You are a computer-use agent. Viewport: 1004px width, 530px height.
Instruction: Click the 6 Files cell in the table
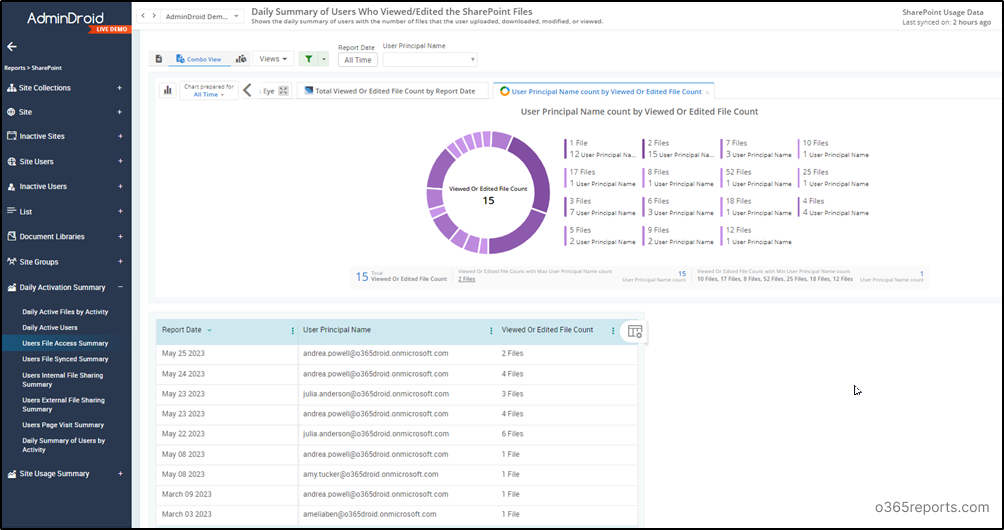[x=512, y=434]
